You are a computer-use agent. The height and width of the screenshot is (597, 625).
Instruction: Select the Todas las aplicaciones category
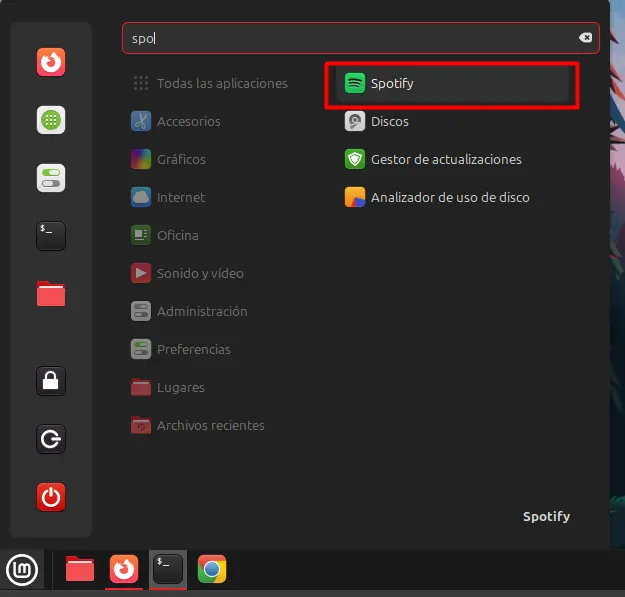tap(221, 84)
